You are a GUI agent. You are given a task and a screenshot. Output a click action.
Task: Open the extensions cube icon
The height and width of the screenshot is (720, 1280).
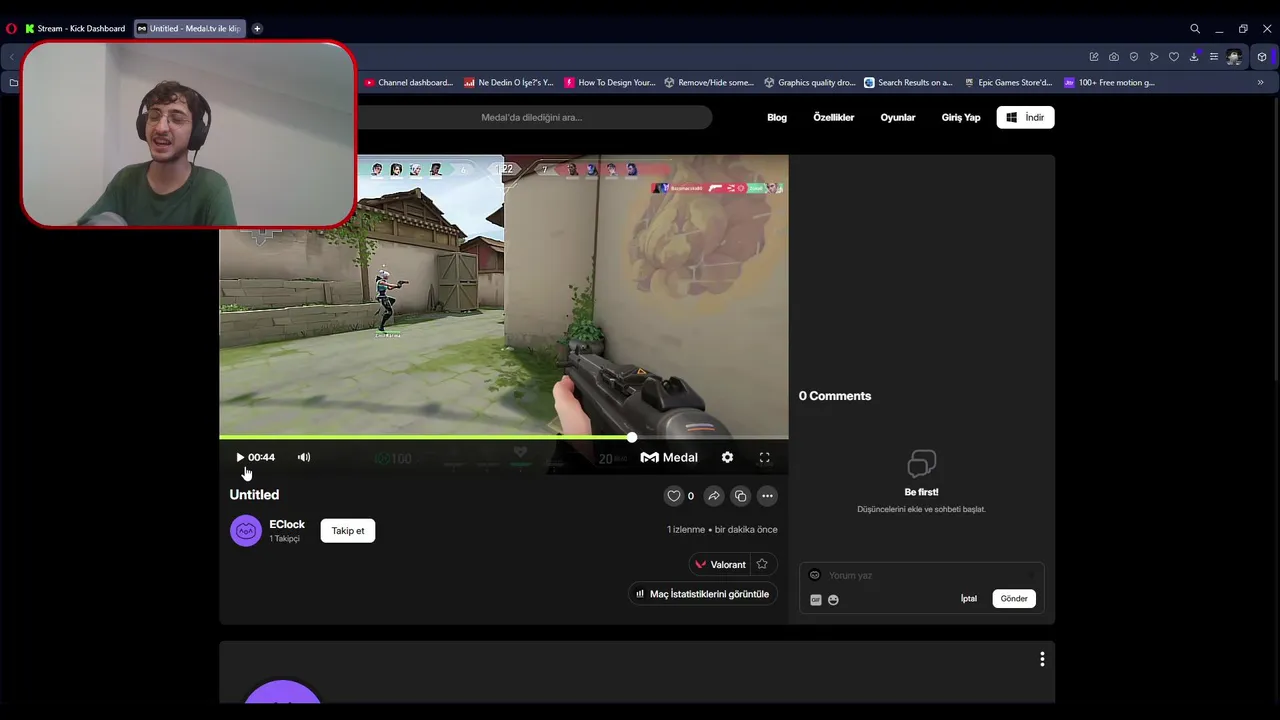click(1262, 57)
